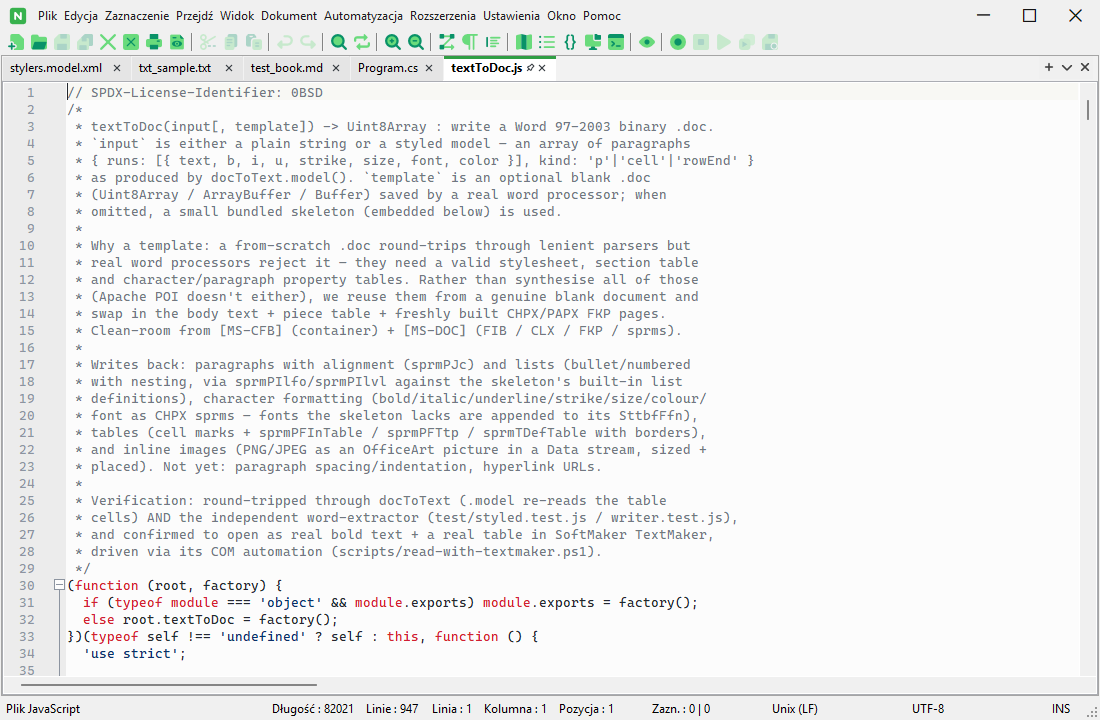Start macro recording with the record icon
Viewport: 1100px width, 720px height.
point(678,42)
